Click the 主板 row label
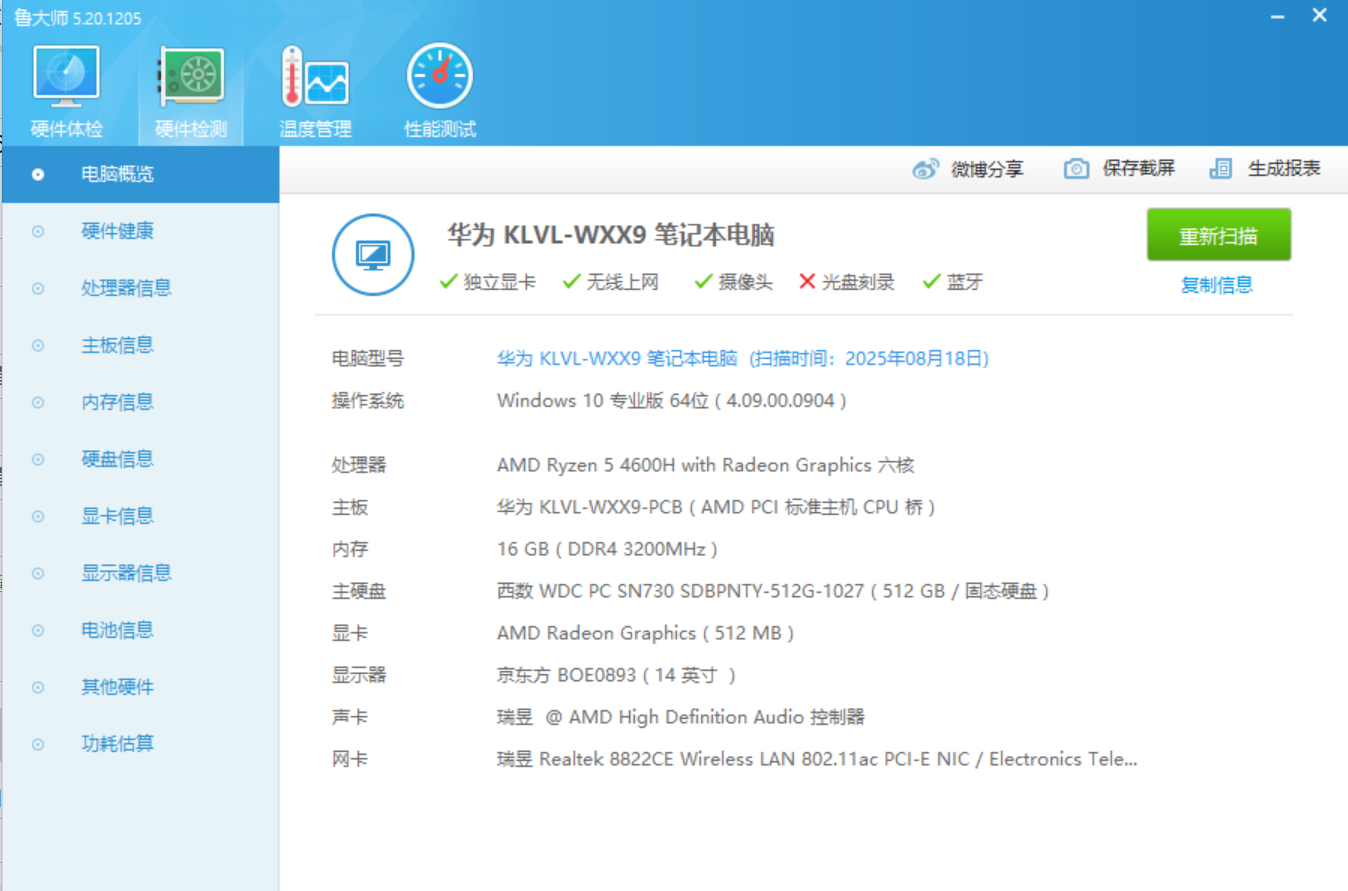1348x891 pixels. click(x=350, y=507)
